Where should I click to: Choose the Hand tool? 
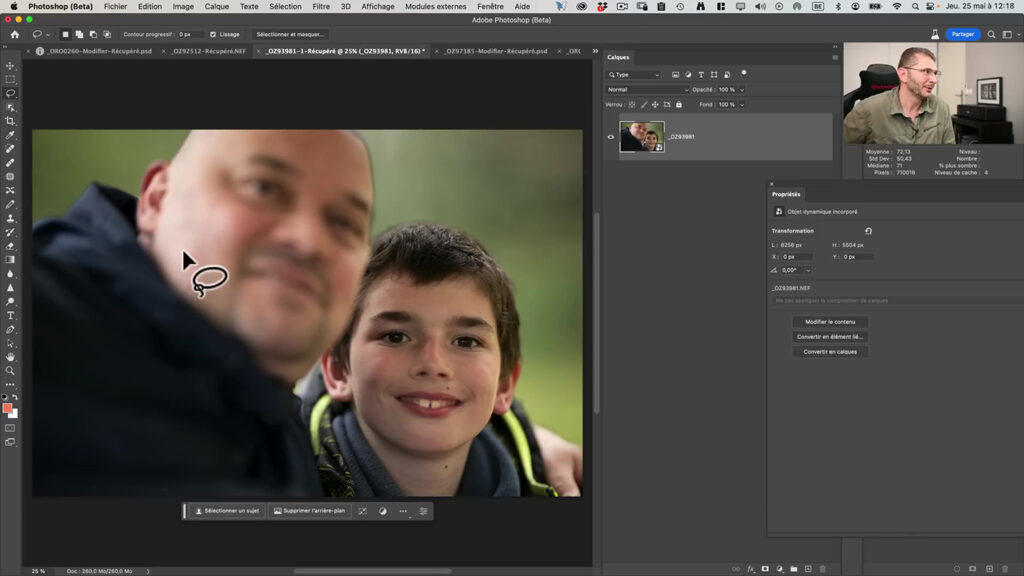(x=11, y=356)
